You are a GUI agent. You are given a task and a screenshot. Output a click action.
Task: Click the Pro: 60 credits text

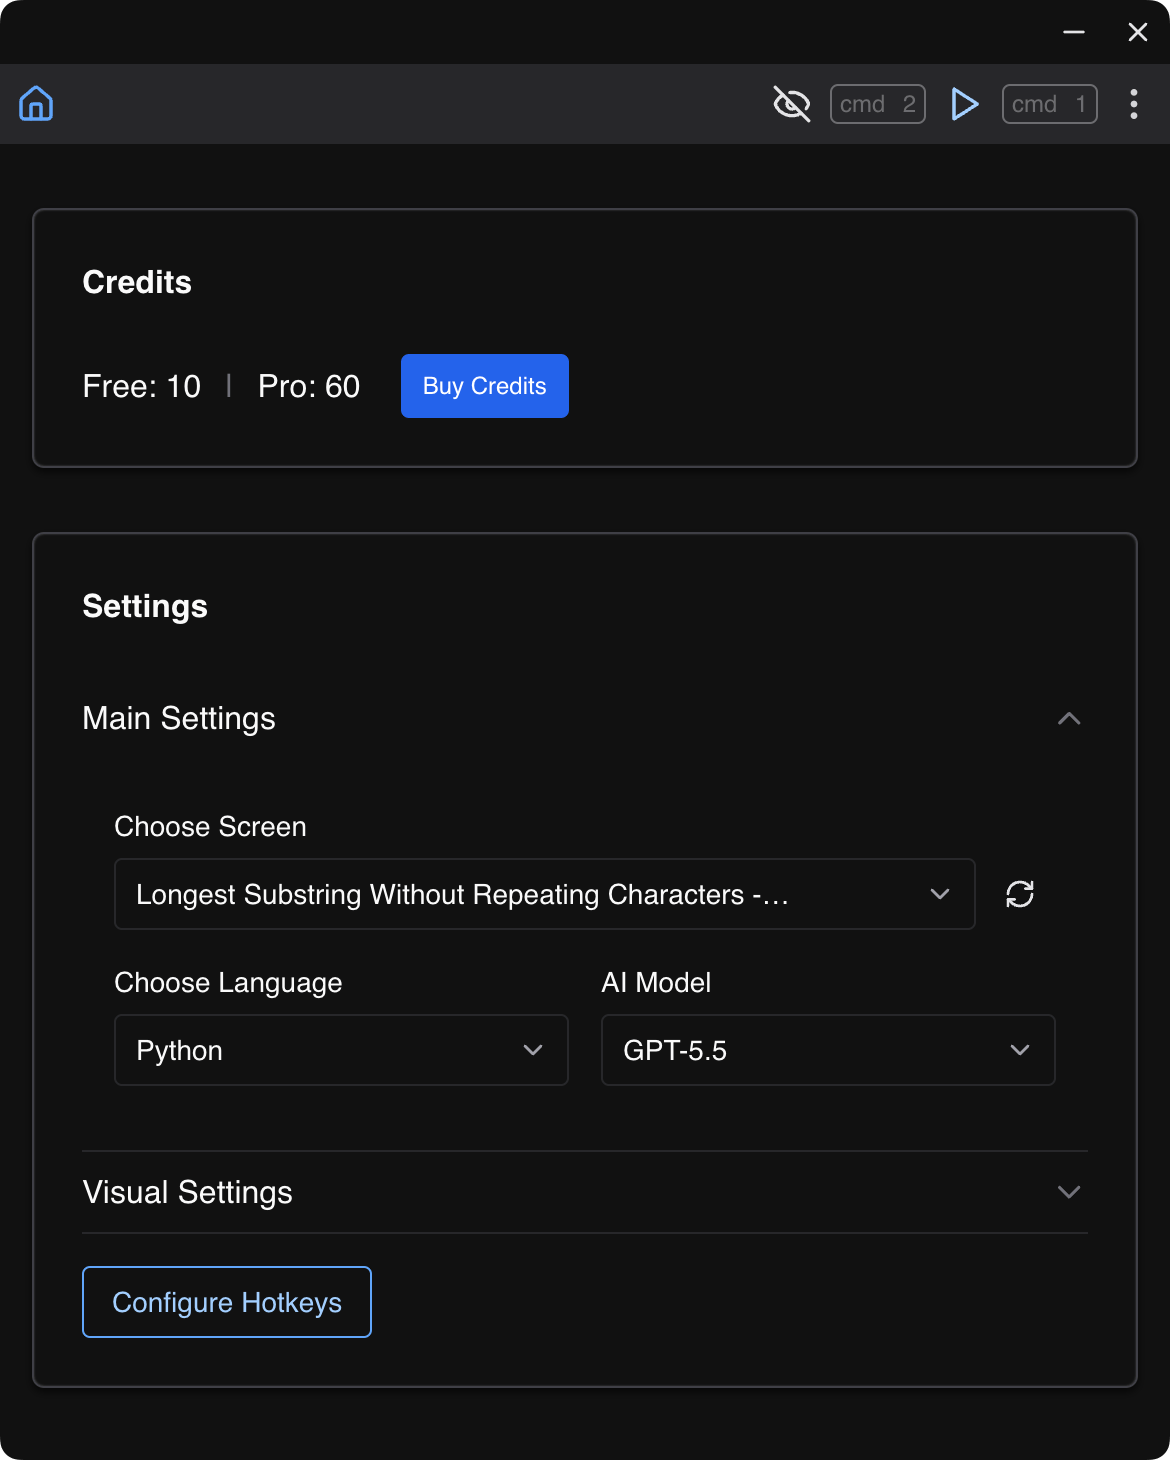pos(309,386)
